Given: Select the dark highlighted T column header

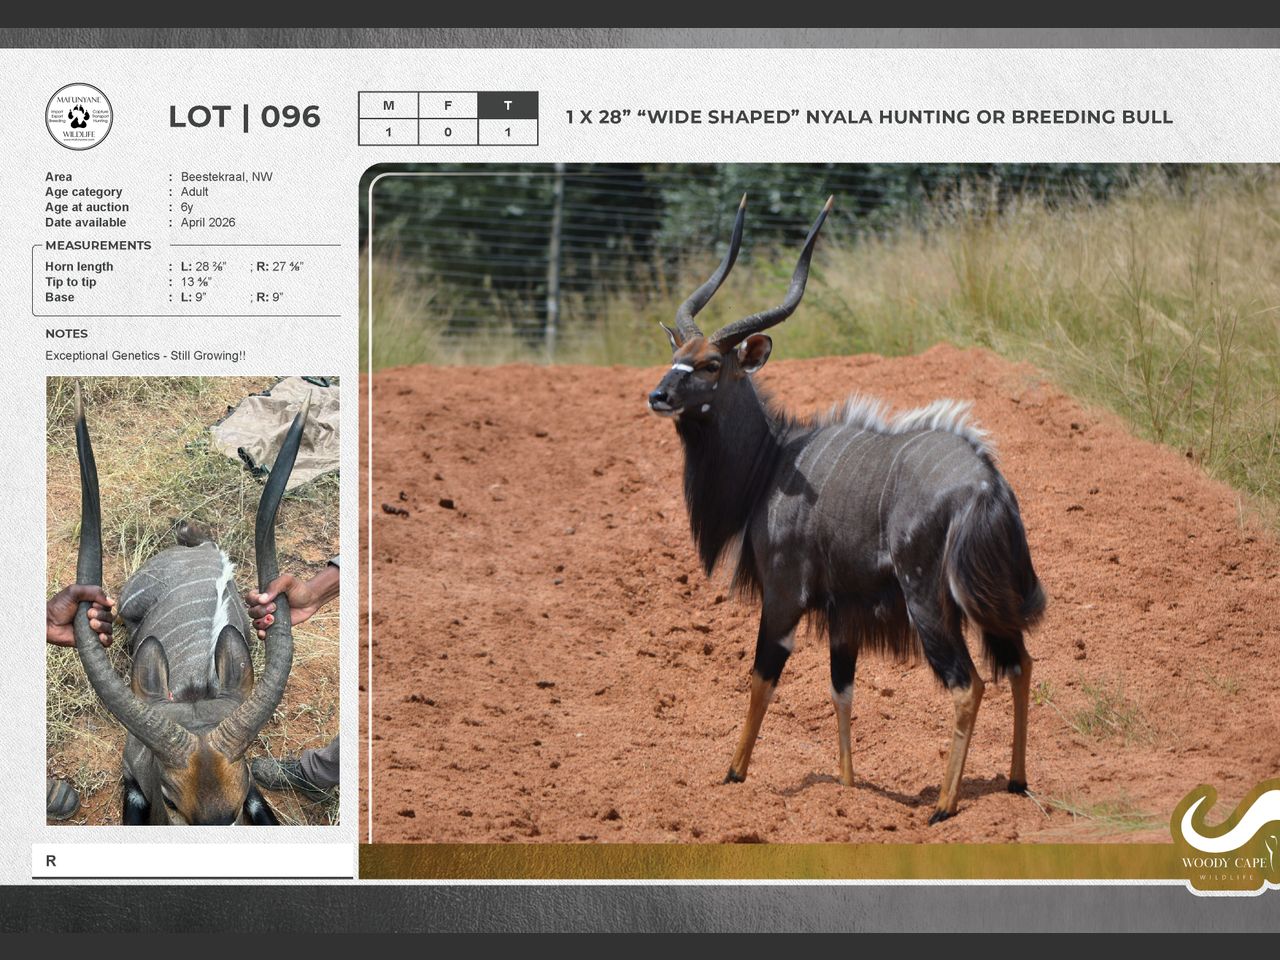Looking at the screenshot, I should [508, 105].
